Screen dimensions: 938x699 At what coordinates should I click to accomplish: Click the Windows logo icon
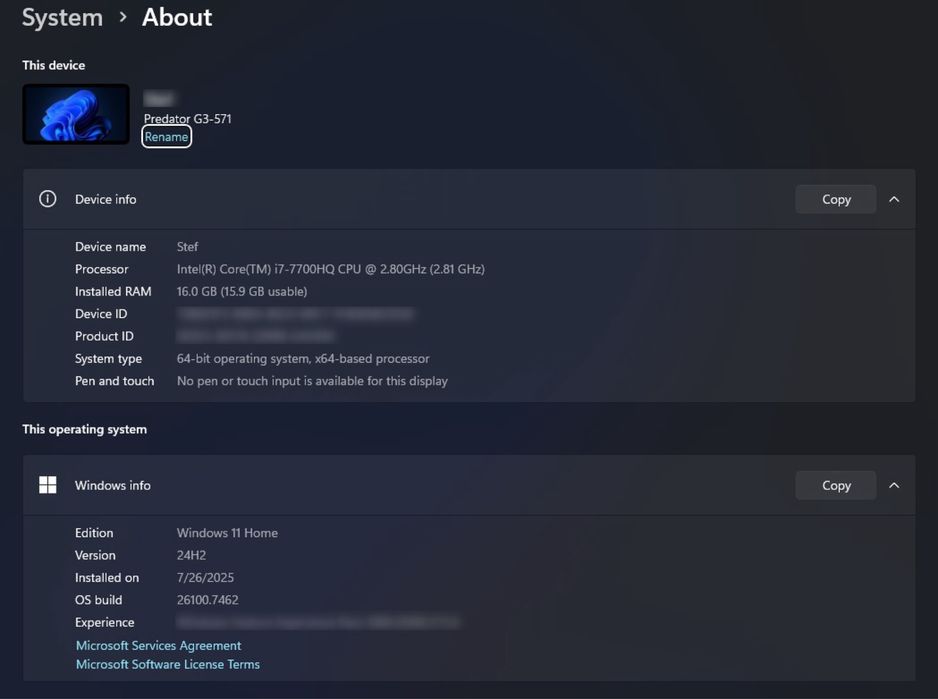48,485
